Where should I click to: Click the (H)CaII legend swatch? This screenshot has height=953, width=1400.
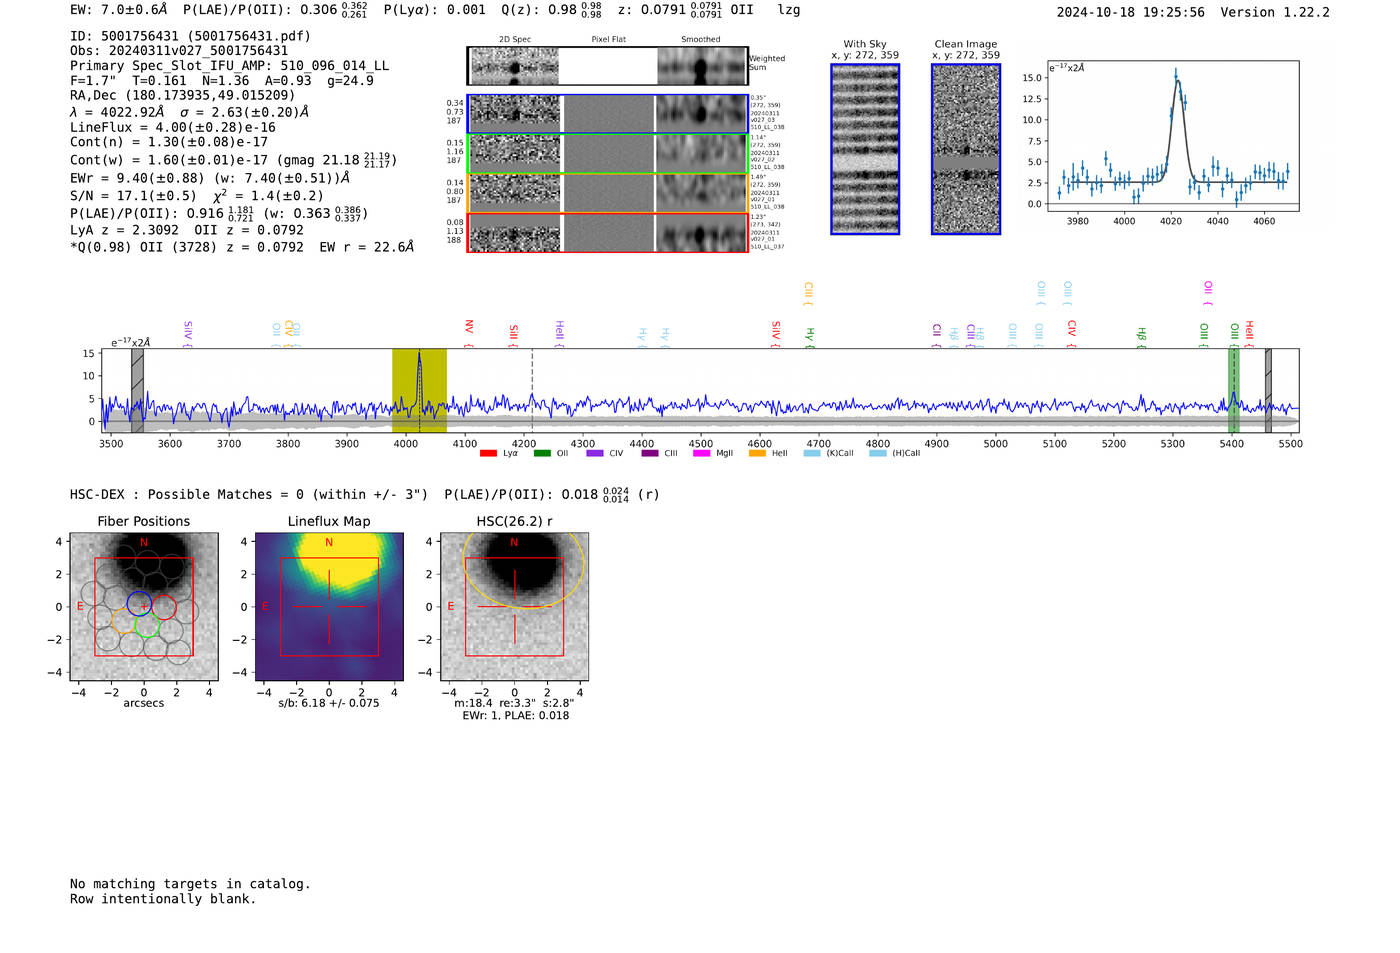(878, 454)
